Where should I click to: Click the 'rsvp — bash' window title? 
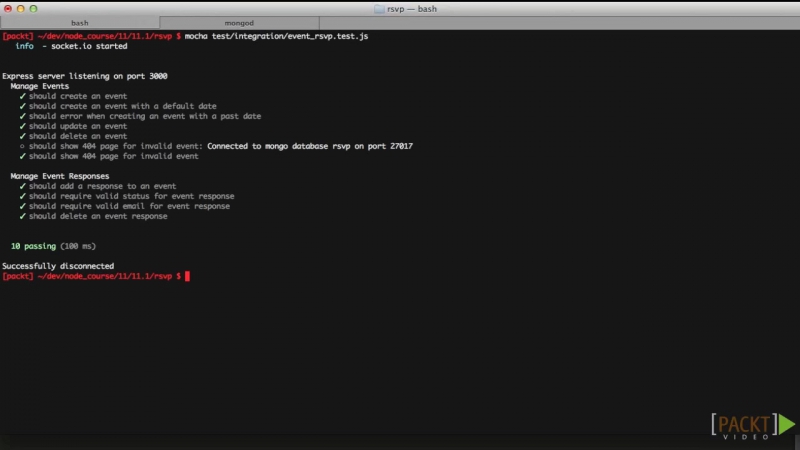coord(412,9)
